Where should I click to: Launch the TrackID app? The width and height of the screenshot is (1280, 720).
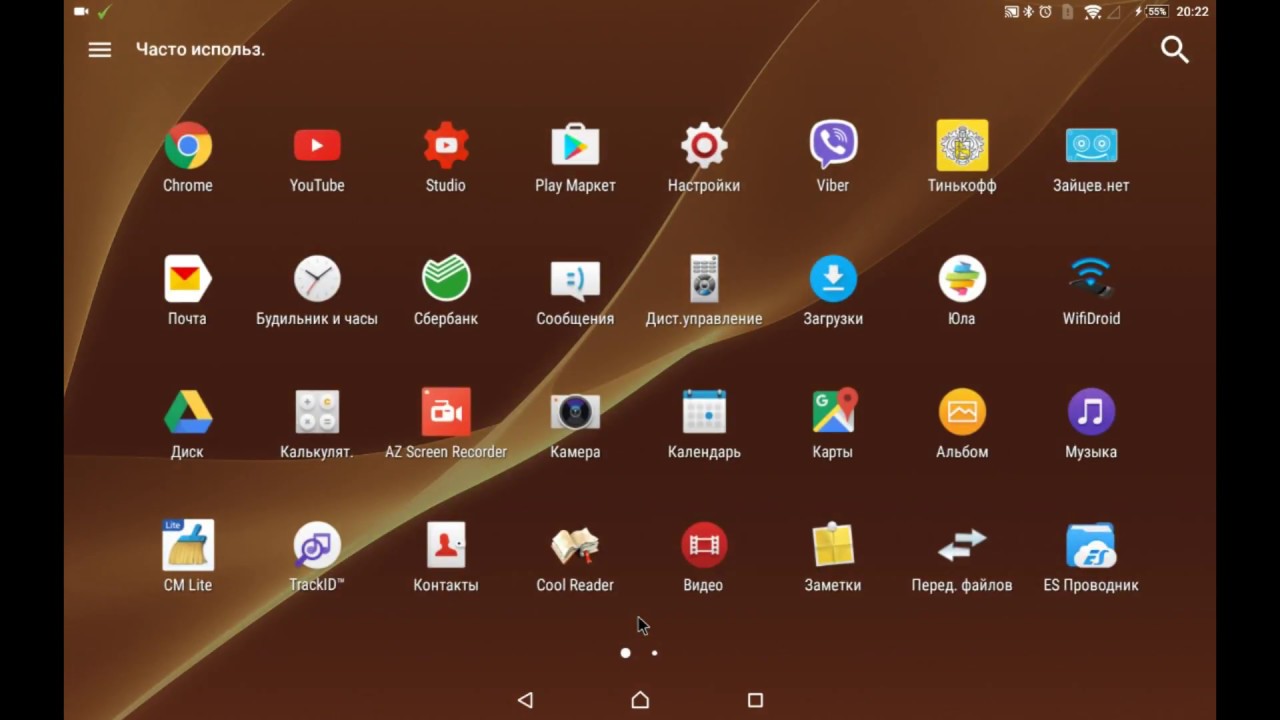(x=317, y=545)
